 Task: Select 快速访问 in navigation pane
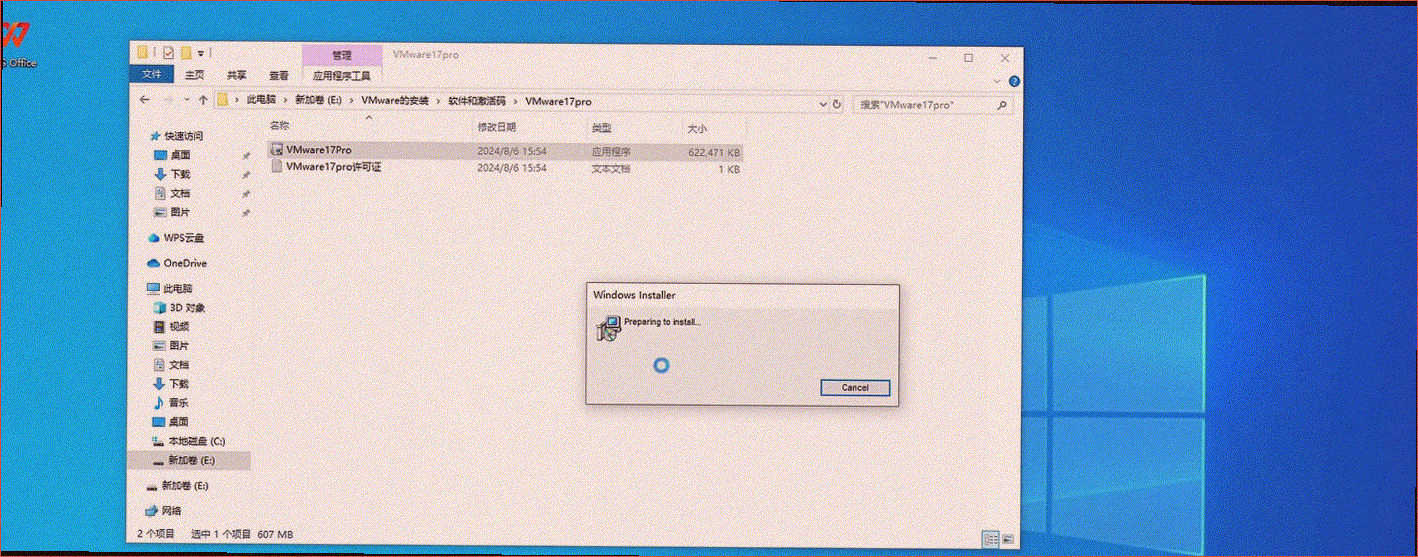coord(183,136)
